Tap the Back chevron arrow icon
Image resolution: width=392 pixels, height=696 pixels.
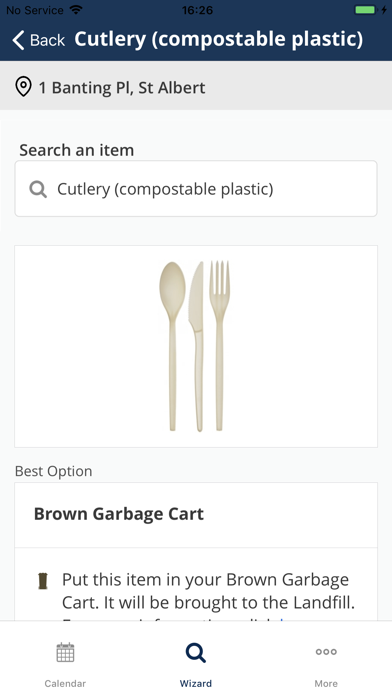[18, 40]
